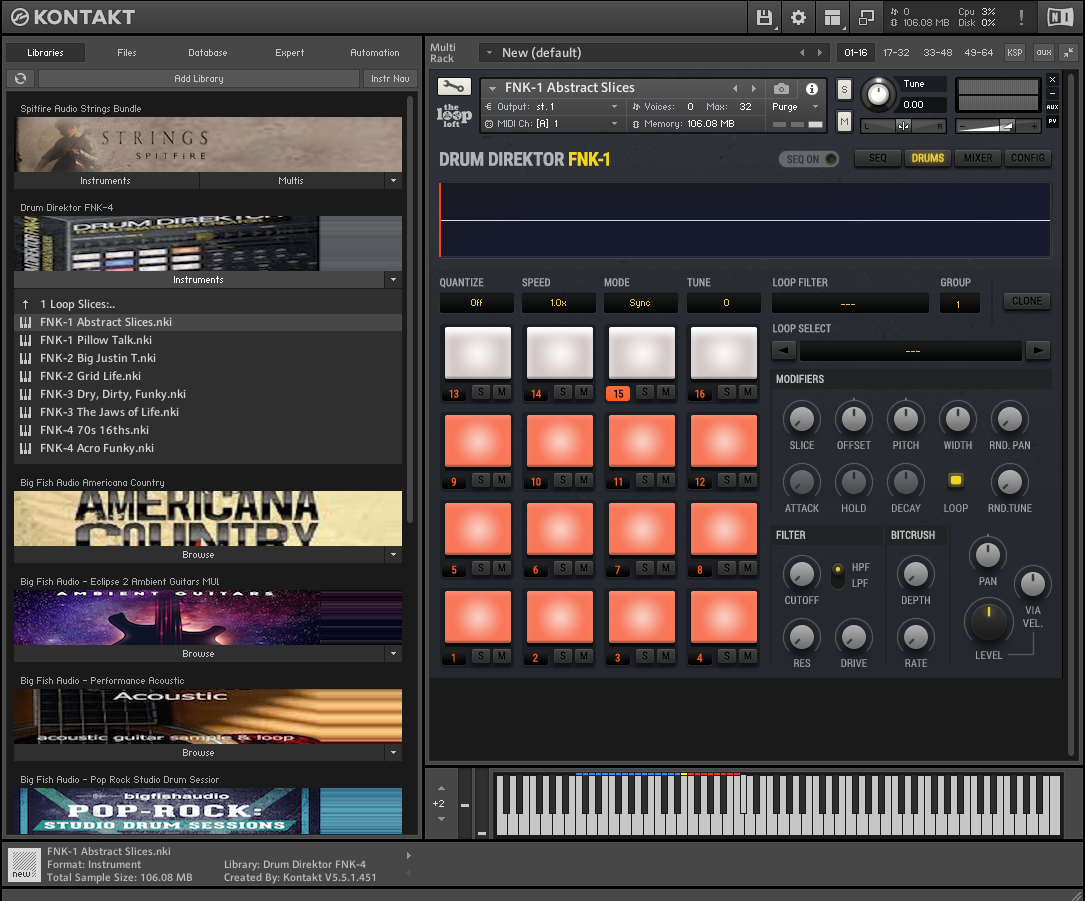Screen dimensions: 1085x901
Task: Switch to the Automation tab
Action: click(374, 53)
